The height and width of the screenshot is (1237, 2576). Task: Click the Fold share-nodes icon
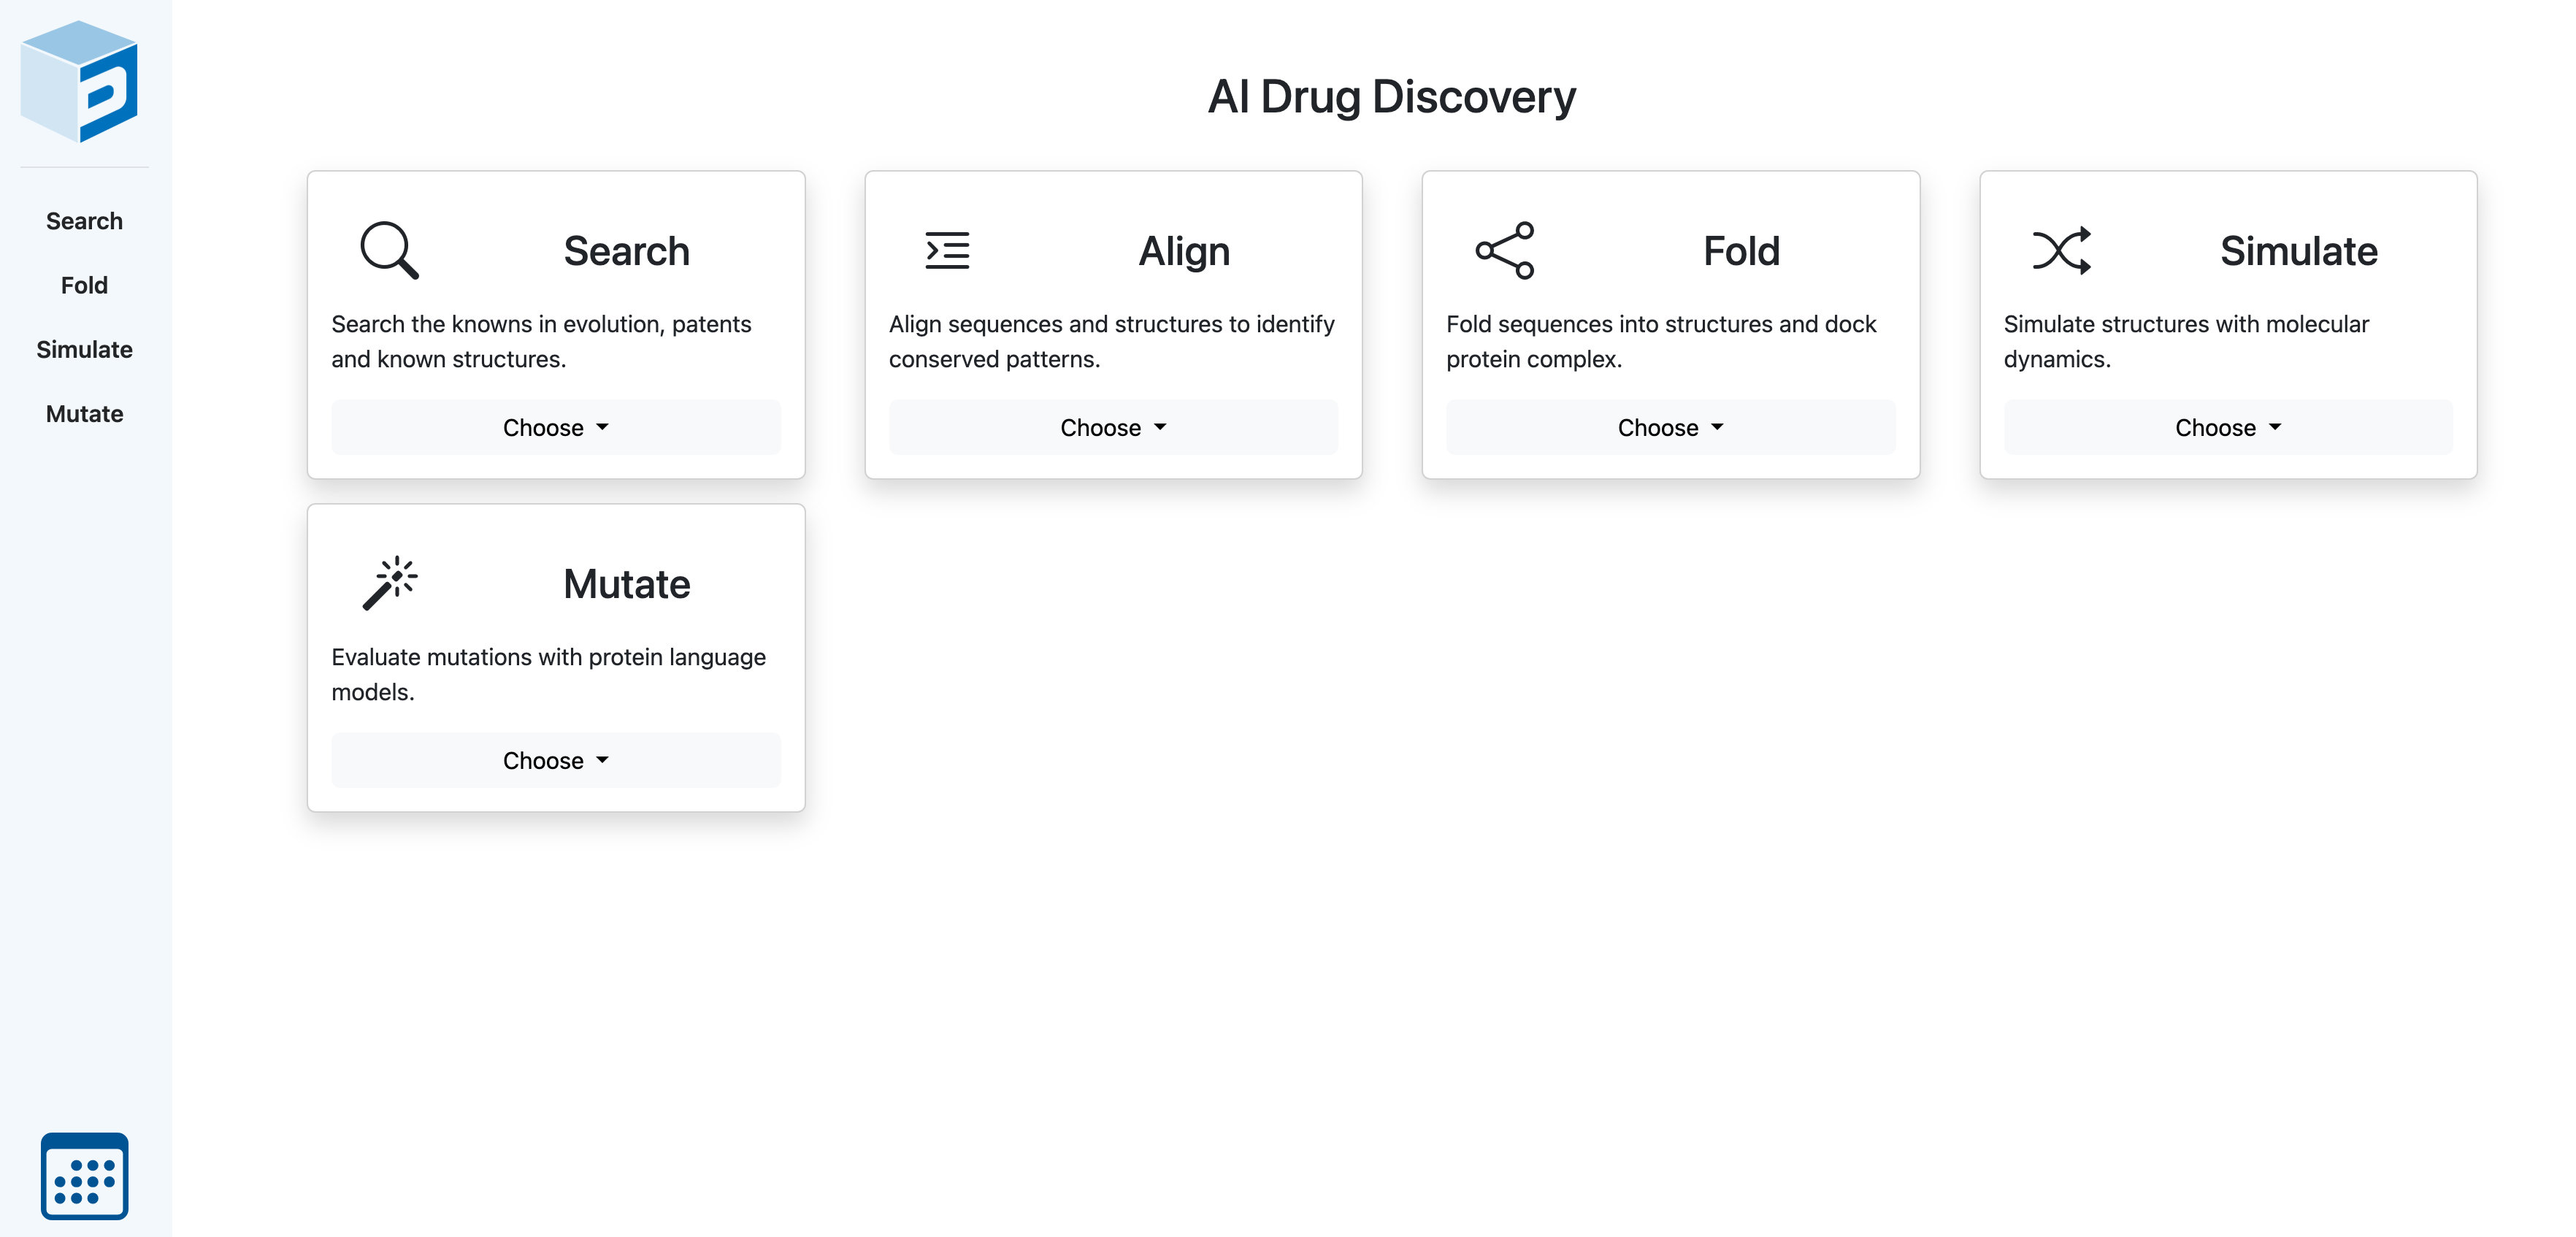point(1504,250)
